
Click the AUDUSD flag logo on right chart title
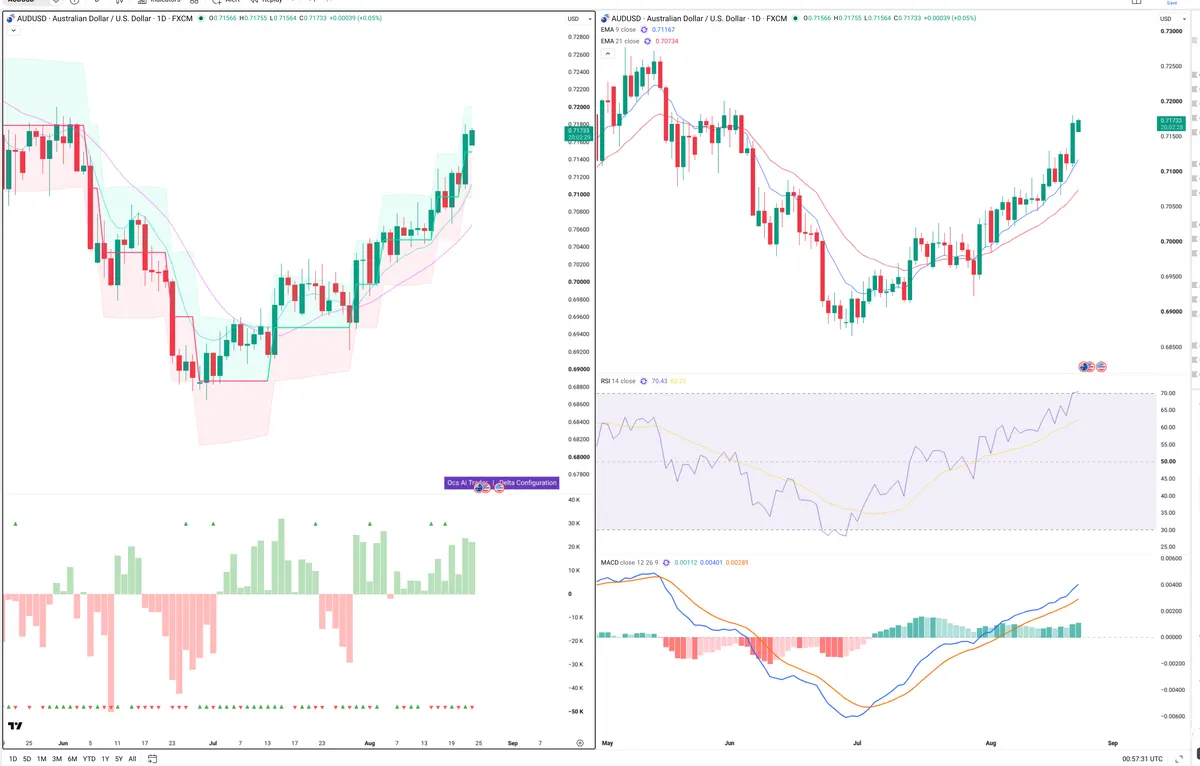click(606, 18)
